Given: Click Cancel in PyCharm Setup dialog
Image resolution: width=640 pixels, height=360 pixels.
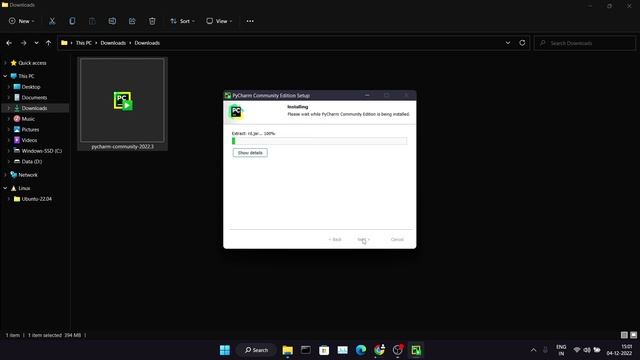Looking at the screenshot, I should tap(397, 240).
